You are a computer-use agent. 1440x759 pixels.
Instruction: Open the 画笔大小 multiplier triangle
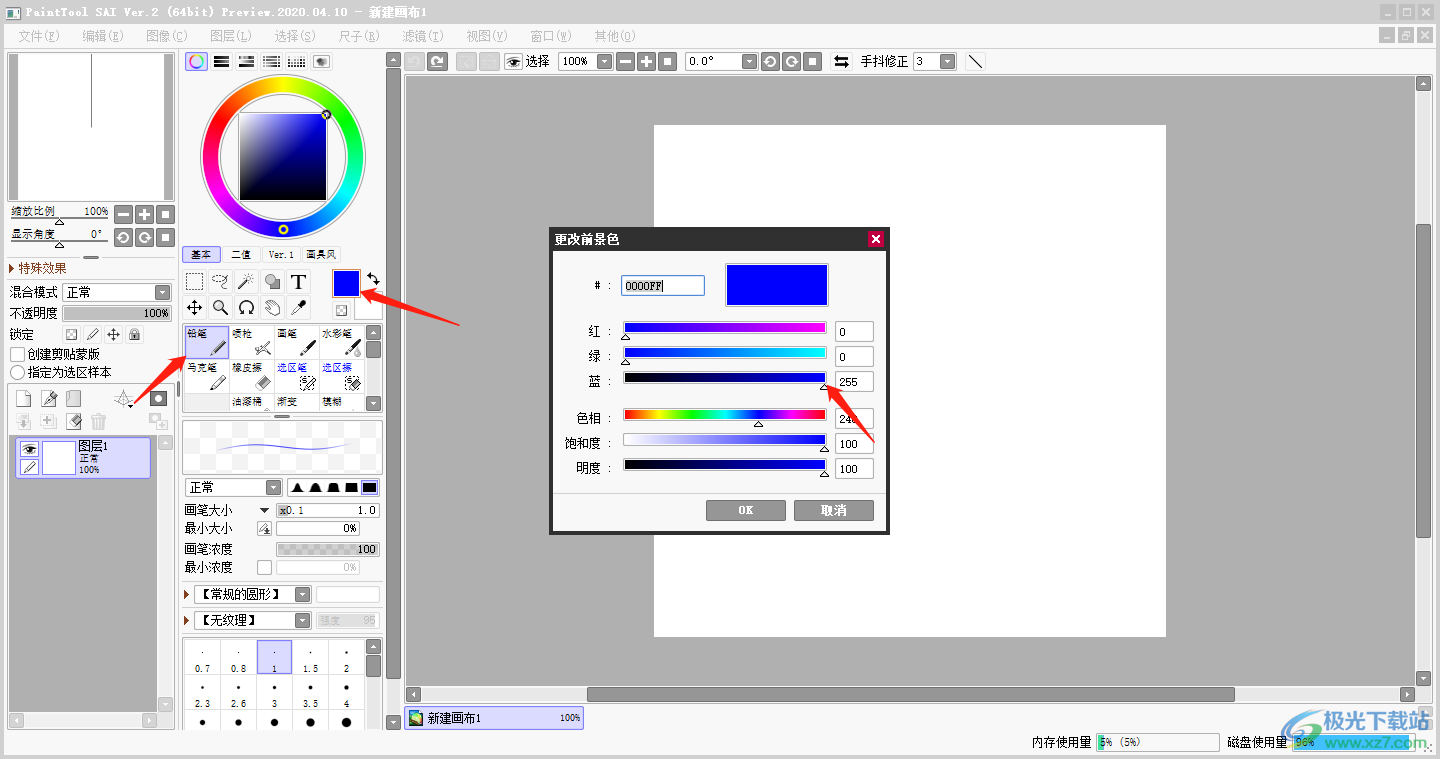click(264, 510)
